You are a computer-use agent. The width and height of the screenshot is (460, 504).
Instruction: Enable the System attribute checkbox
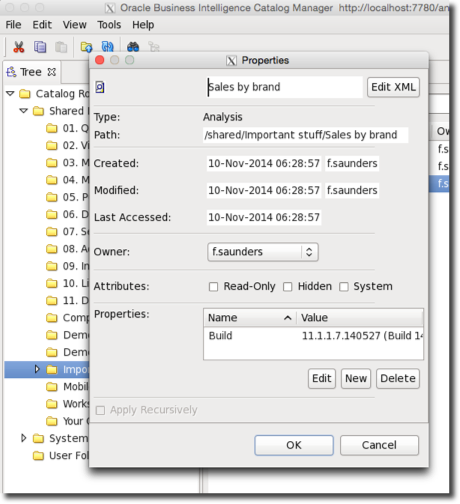tap(344, 287)
